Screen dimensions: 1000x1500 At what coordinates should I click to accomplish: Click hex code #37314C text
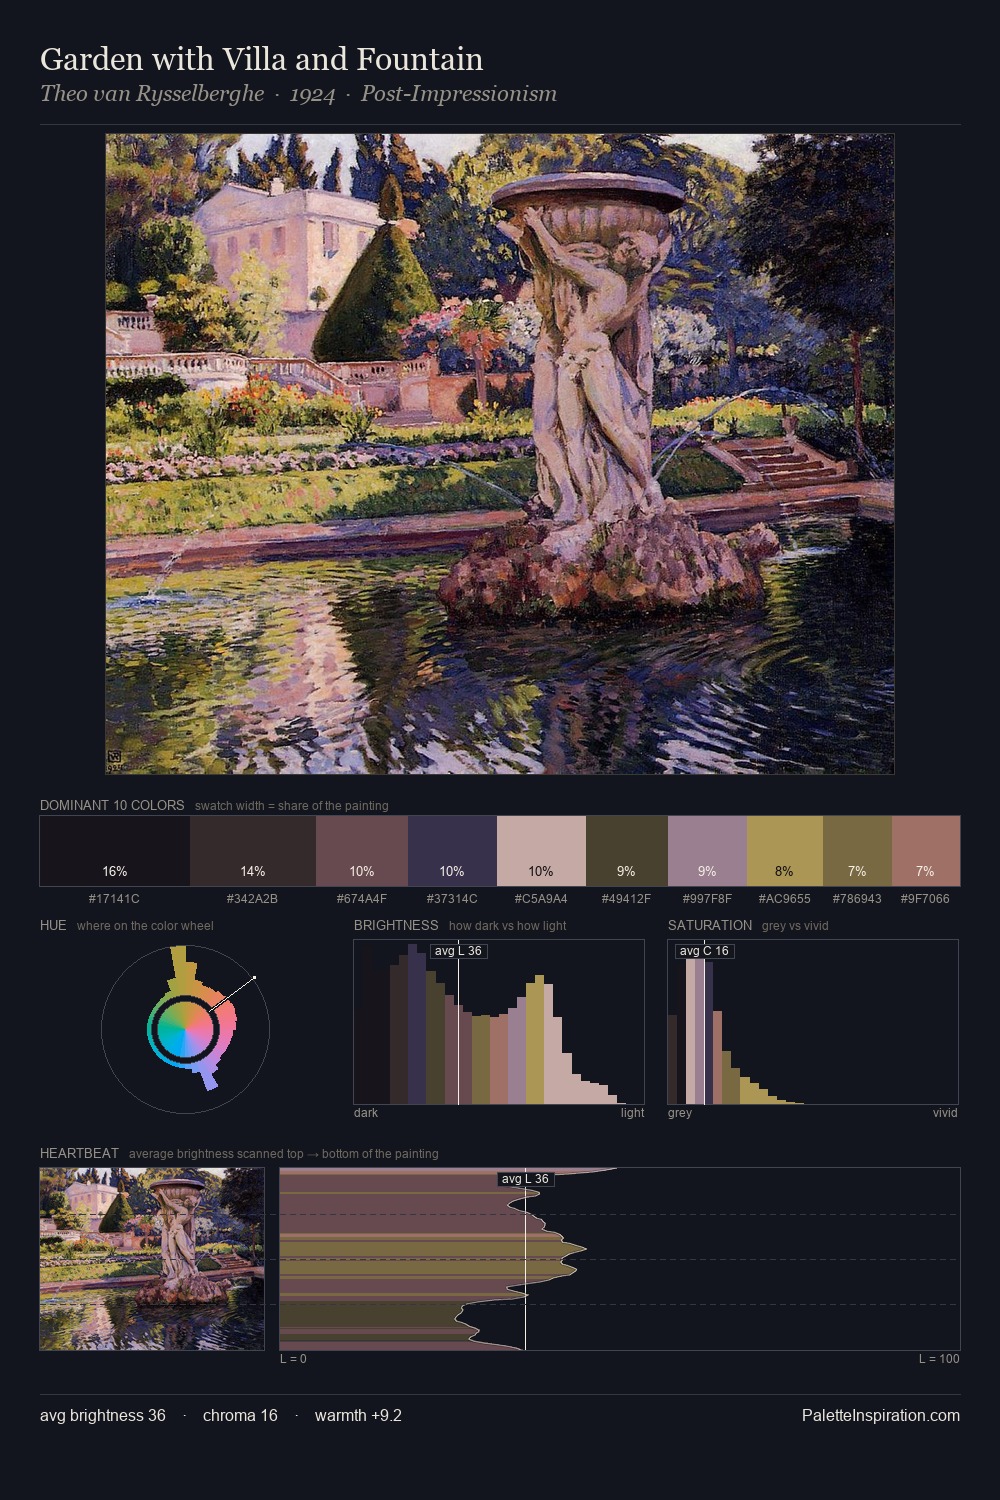452,899
